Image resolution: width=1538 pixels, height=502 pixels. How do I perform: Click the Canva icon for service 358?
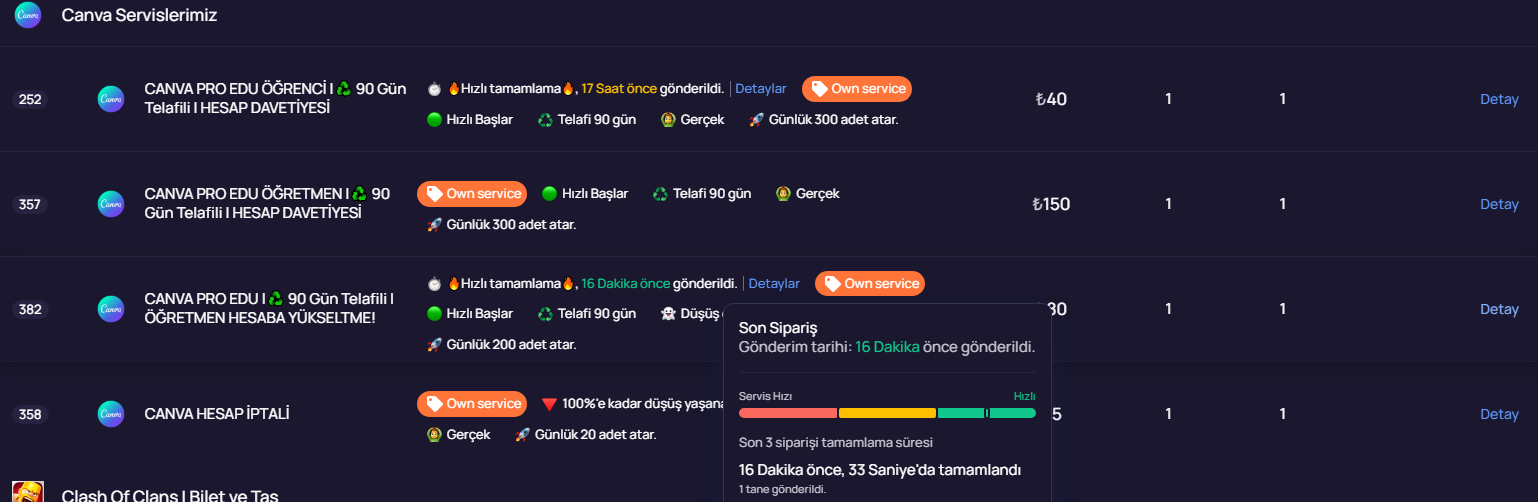tap(110, 414)
